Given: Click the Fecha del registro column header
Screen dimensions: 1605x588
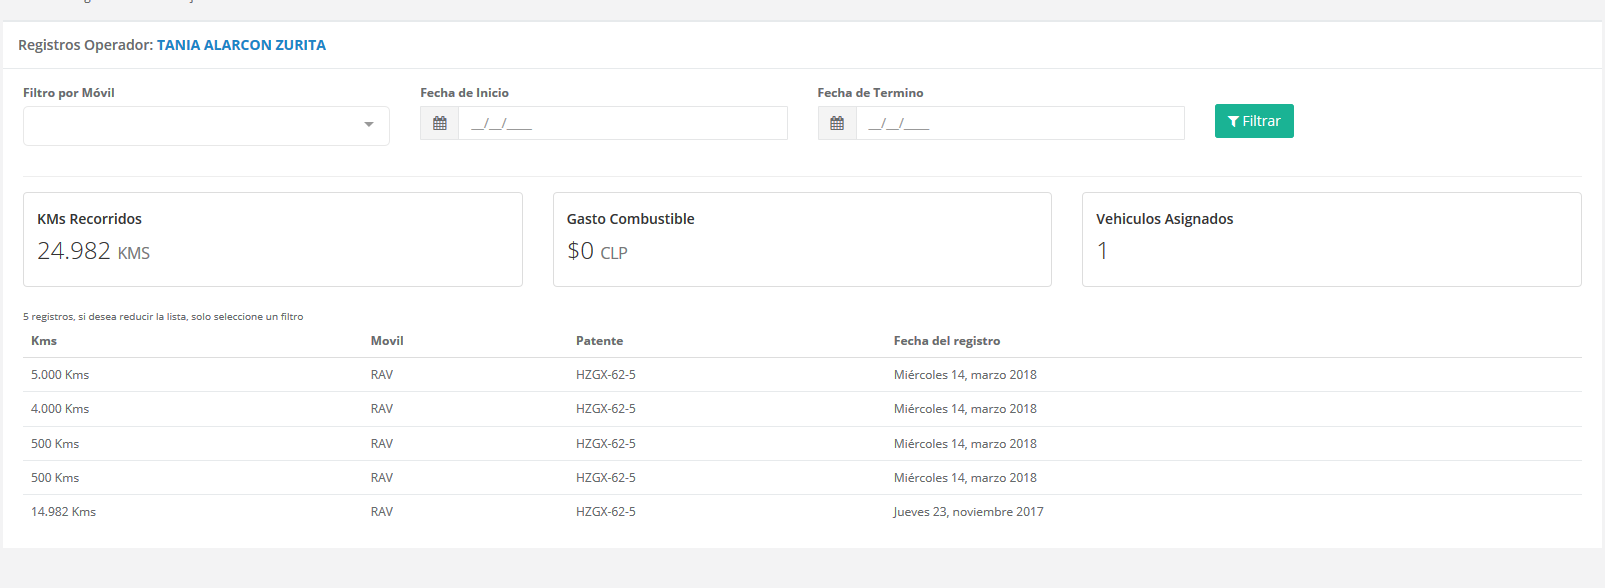Looking at the screenshot, I should [947, 341].
